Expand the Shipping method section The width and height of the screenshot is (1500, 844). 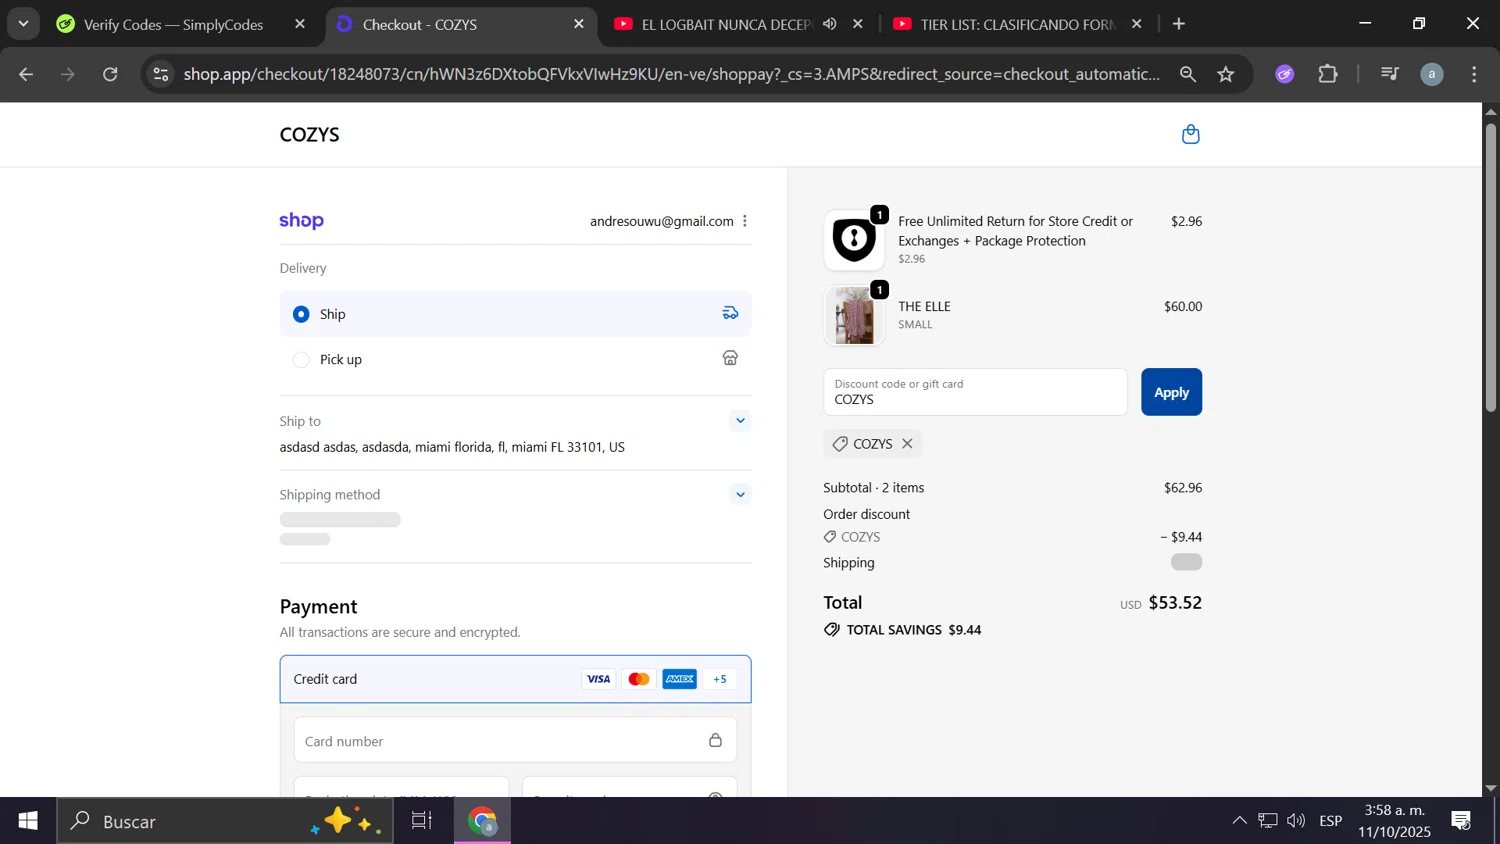[740, 494]
